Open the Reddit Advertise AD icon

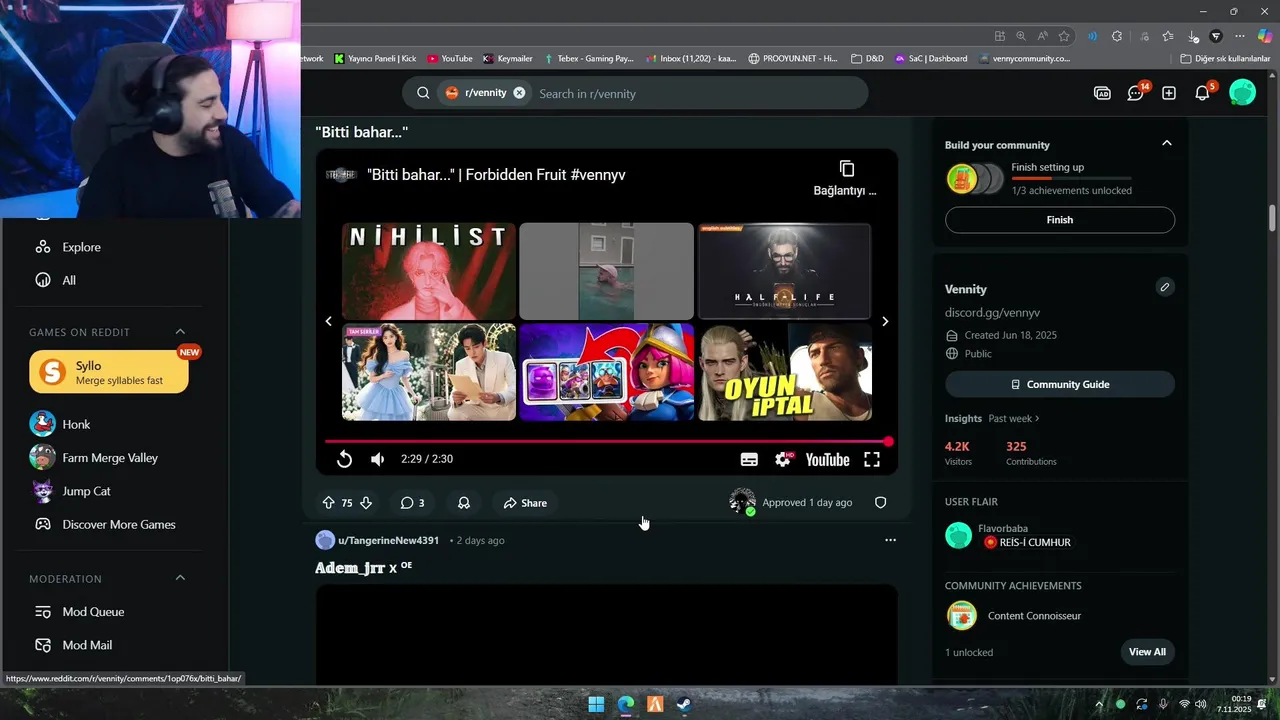[1102, 93]
